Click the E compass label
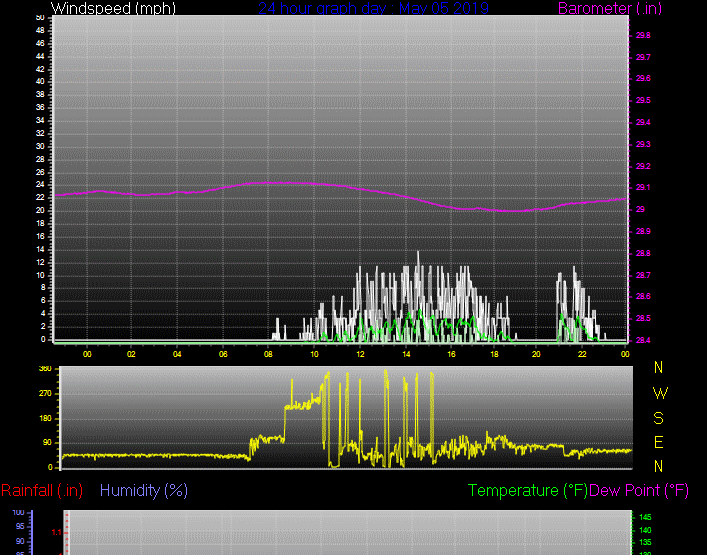The width and height of the screenshot is (707, 555). [x=658, y=442]
